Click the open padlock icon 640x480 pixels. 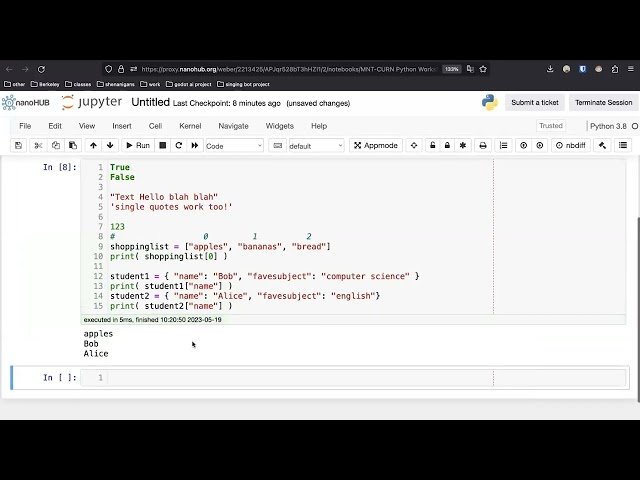(433, 145)
